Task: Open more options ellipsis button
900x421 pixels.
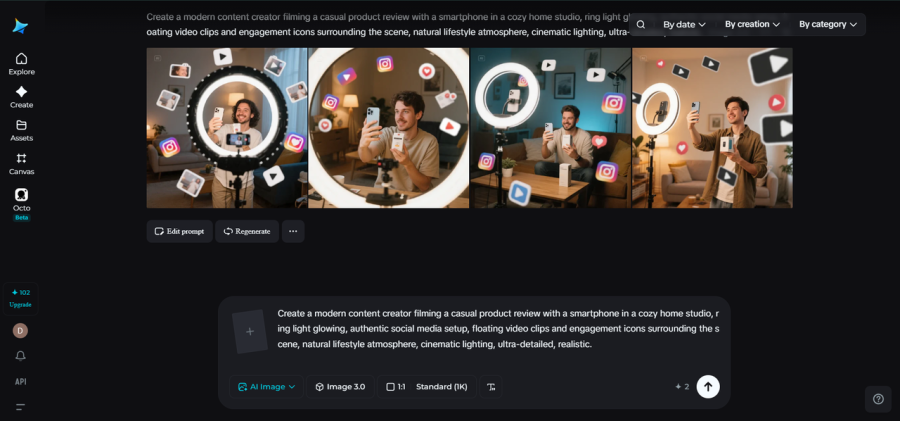Action: click(x=293, y=231)
